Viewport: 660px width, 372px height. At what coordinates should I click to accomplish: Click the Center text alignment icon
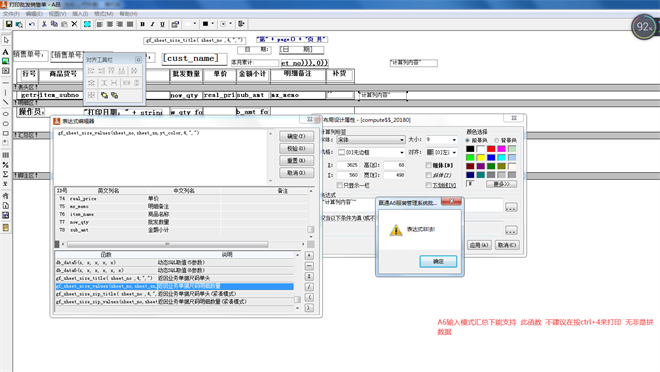click(x=110, y=24)
